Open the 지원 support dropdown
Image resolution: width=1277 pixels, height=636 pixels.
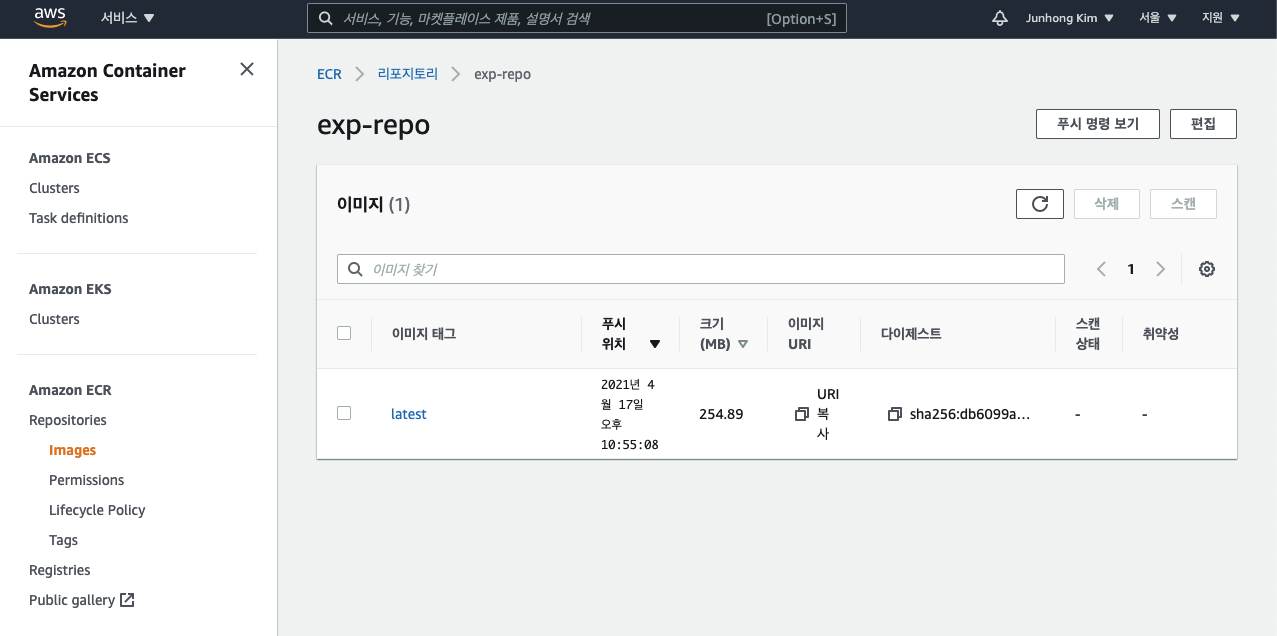tap(1221, 18)
